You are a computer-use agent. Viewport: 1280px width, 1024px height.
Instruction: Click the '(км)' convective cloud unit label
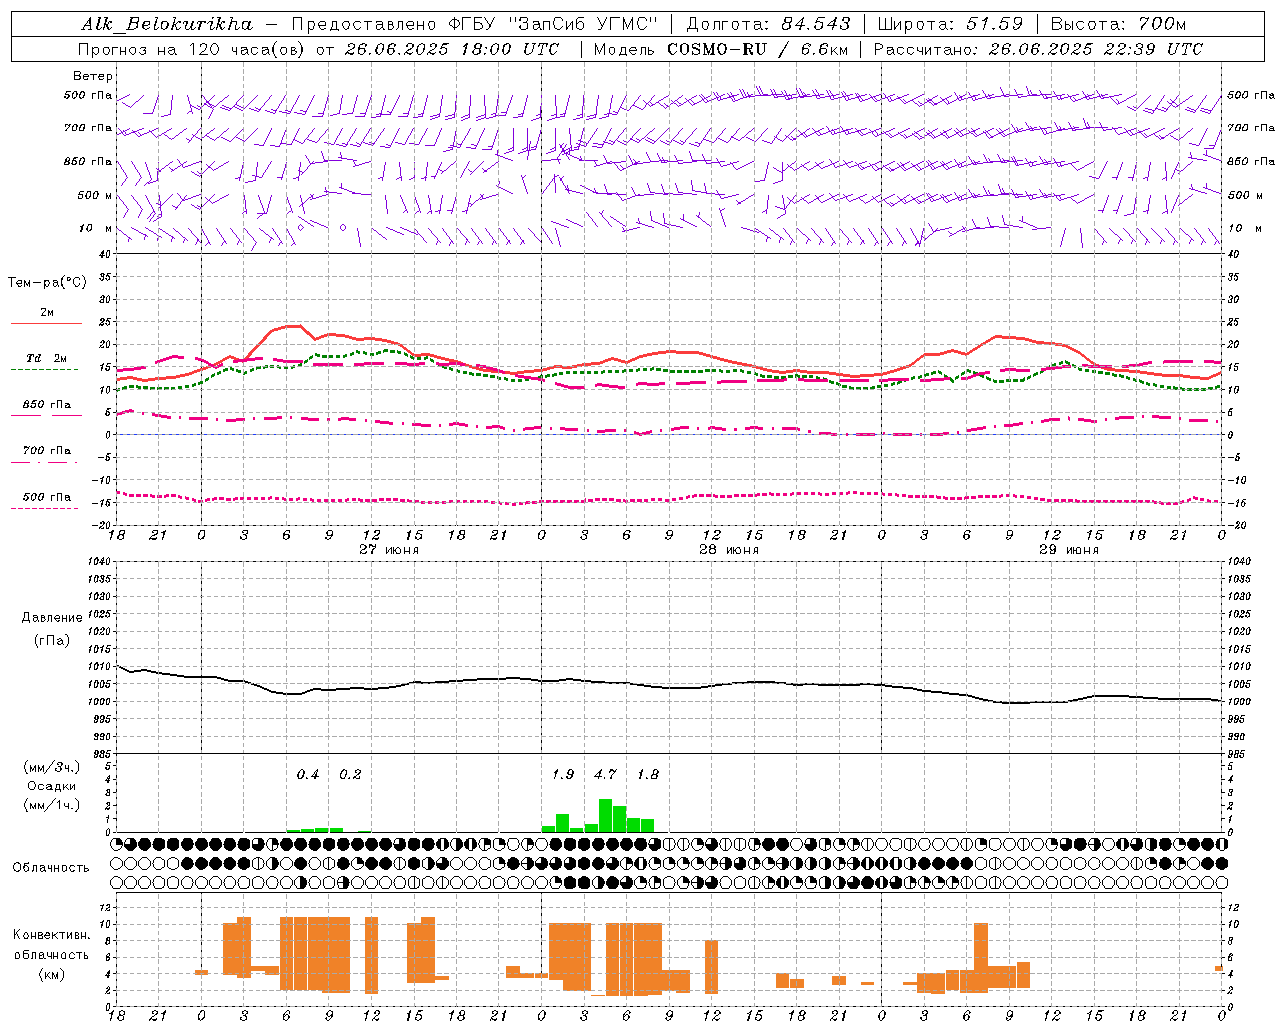pos(52,974)
